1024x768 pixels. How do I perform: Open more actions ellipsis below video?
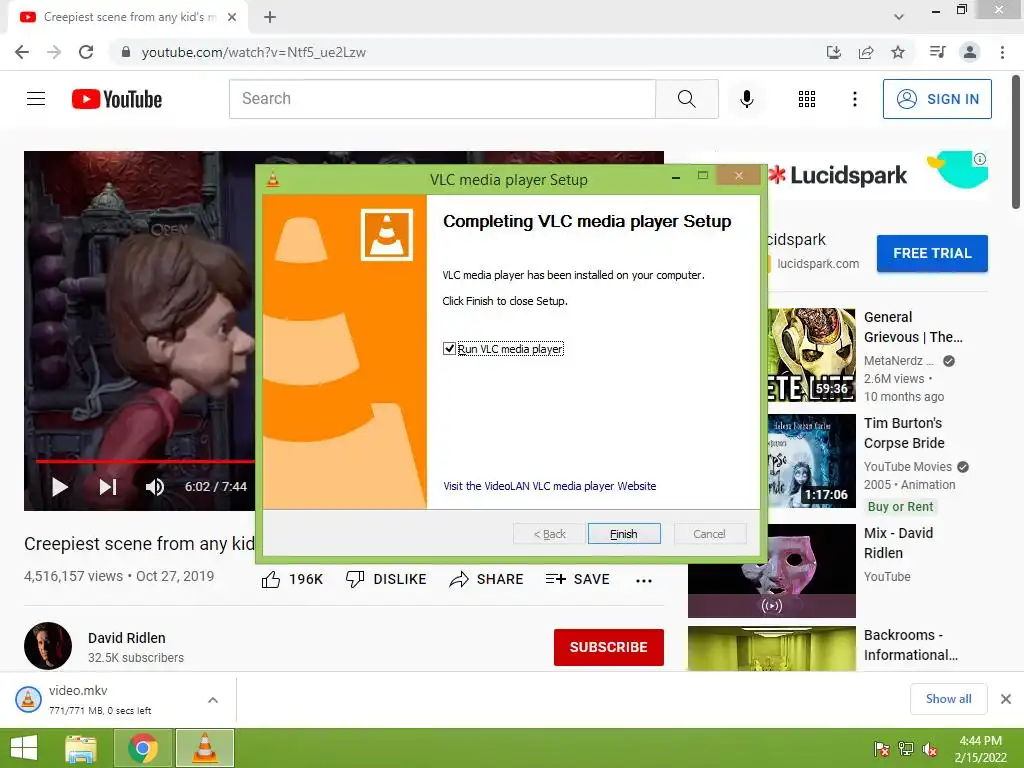pos(644,581)
